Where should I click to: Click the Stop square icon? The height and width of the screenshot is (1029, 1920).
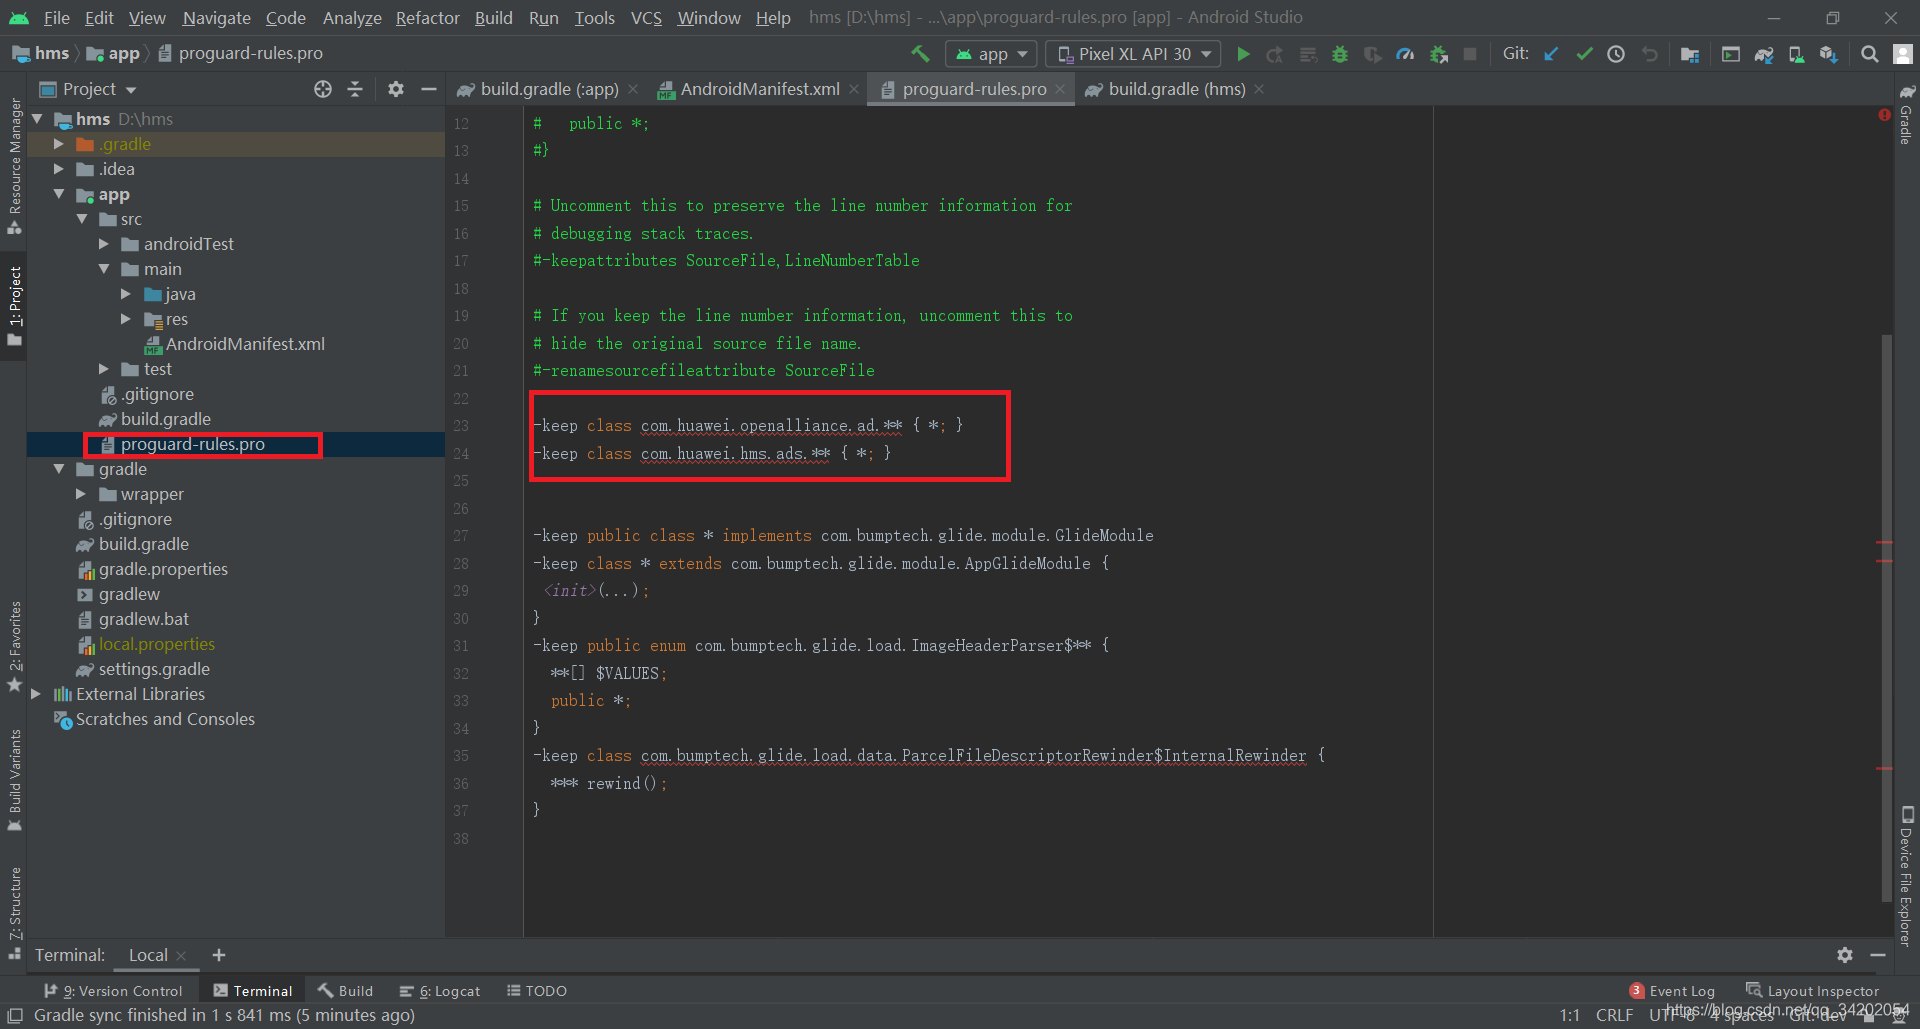pyautogui.click(x=1470, y=54)
